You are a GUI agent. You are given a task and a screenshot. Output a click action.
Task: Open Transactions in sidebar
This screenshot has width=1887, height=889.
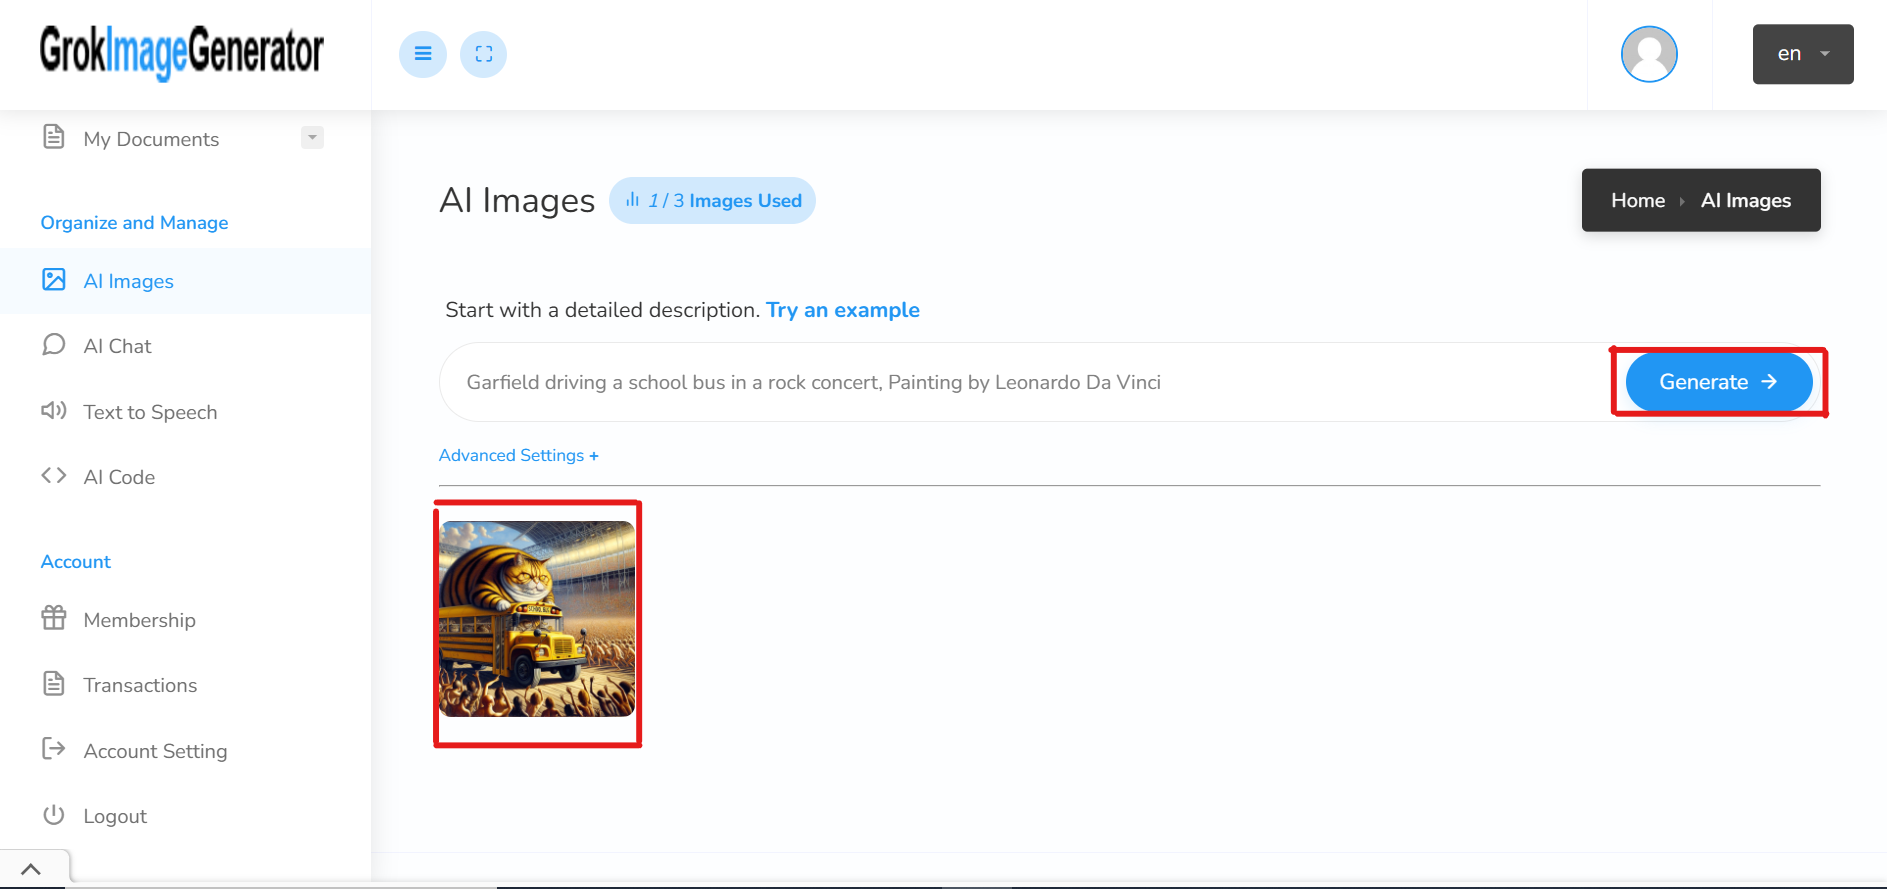tap(141, 685)
